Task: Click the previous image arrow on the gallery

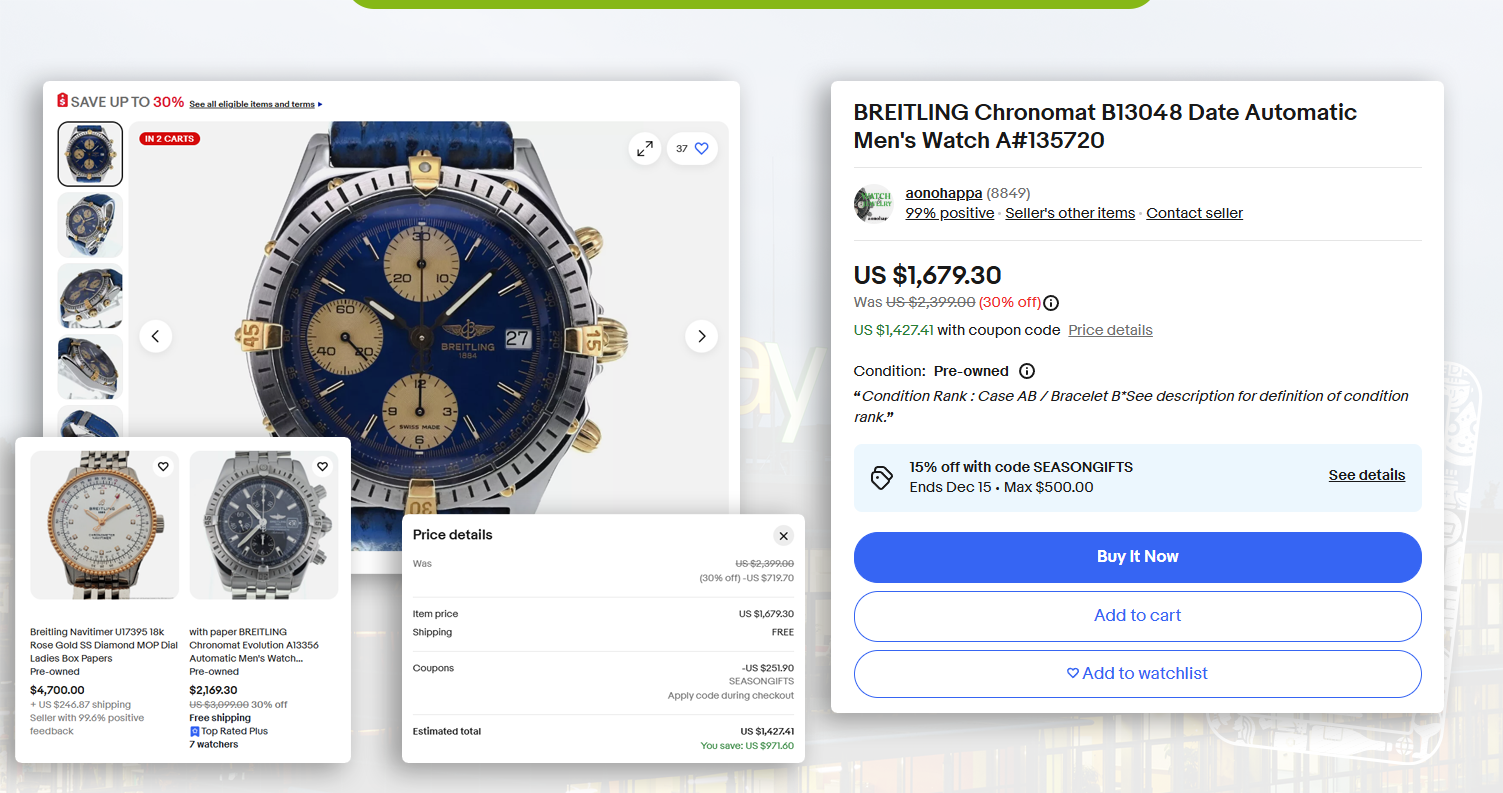Action: 156,336
